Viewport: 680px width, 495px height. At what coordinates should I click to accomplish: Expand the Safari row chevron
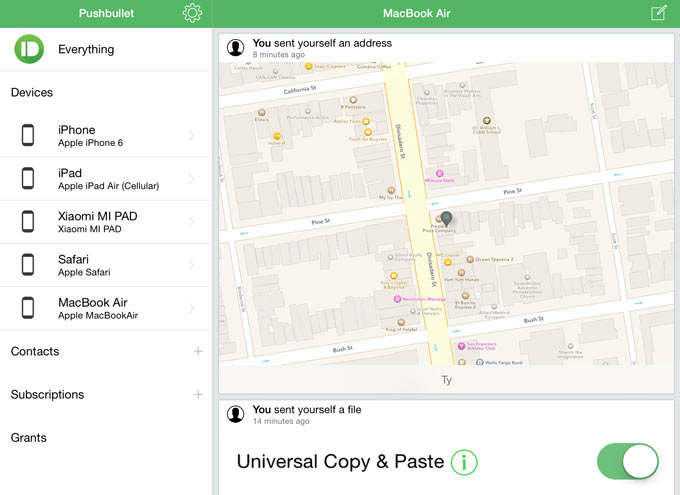coord(192,265)
